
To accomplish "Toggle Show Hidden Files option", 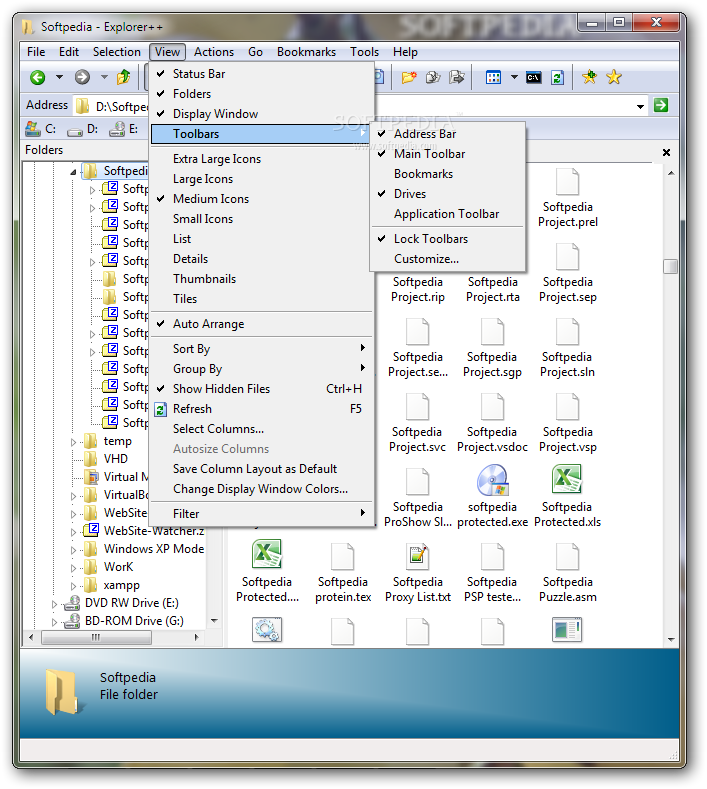I will click(262, 389).
